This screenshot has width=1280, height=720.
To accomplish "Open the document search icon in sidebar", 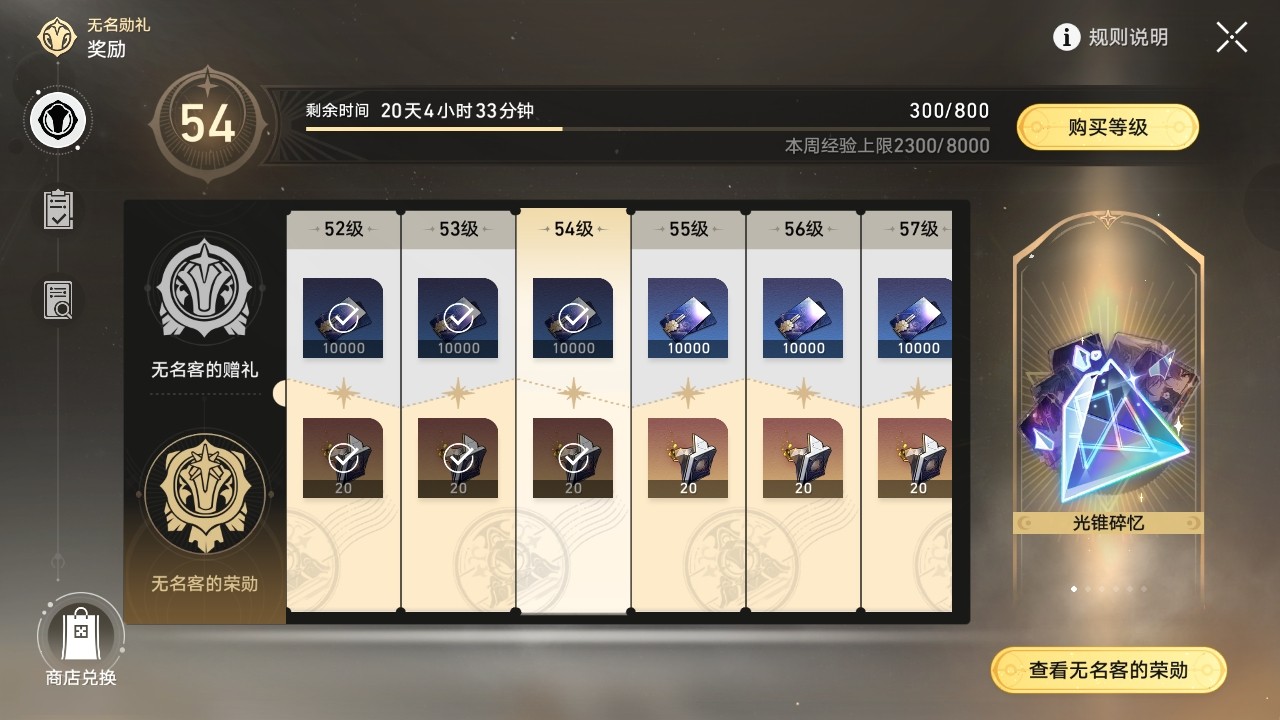I will tap(58, 300).
